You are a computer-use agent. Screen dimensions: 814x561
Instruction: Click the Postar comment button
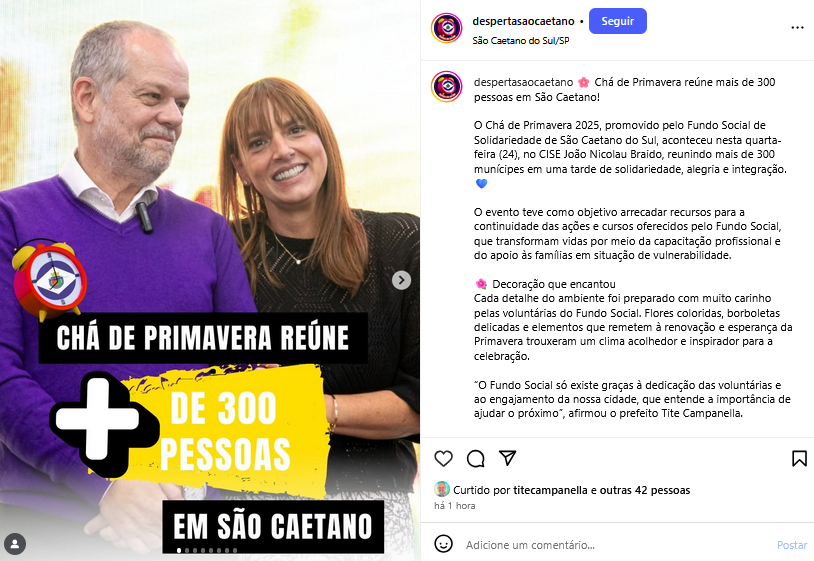pos(792,545)
